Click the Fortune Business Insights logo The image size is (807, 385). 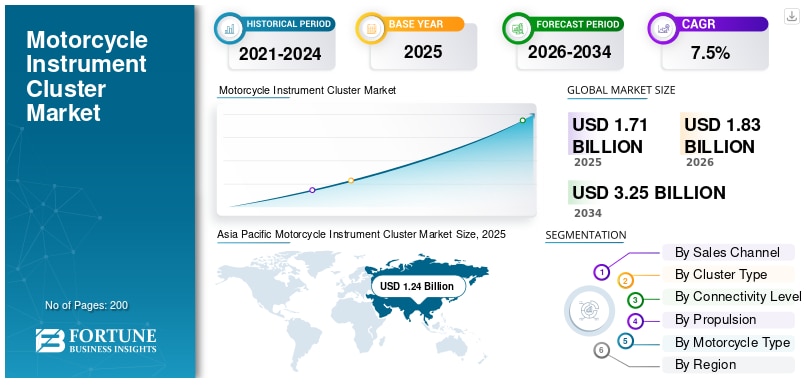(96, 341)
